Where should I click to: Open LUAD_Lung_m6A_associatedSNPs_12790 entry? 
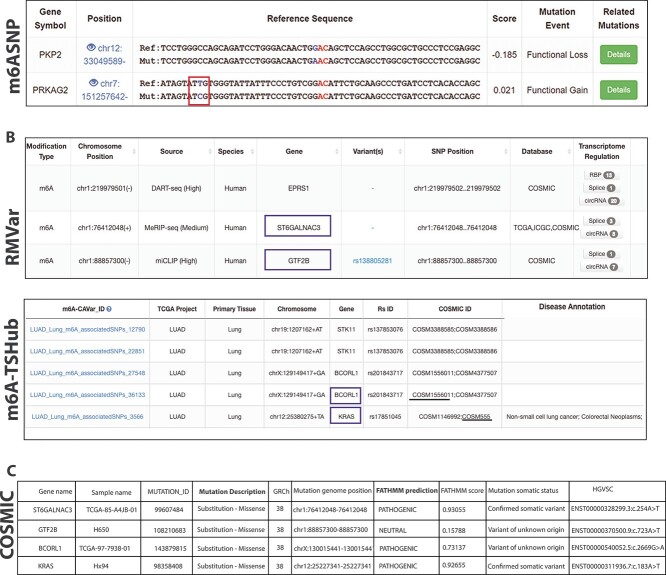(87, 330)
